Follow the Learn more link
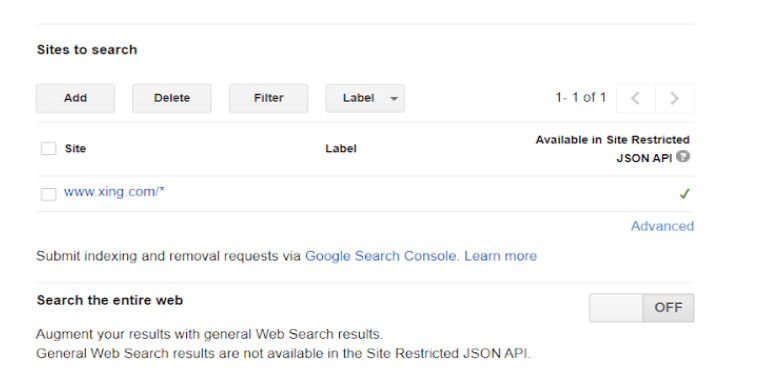The height and width of the screenshot is (374, 768). 501,256
